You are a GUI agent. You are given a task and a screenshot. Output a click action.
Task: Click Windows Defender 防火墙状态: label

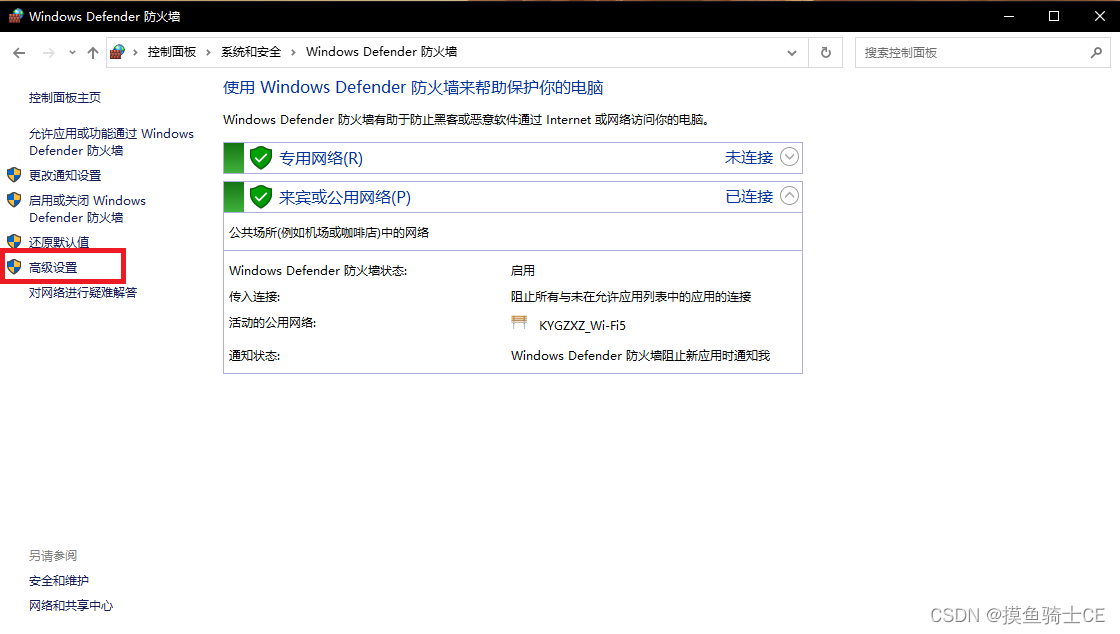[x=318, y=271]
